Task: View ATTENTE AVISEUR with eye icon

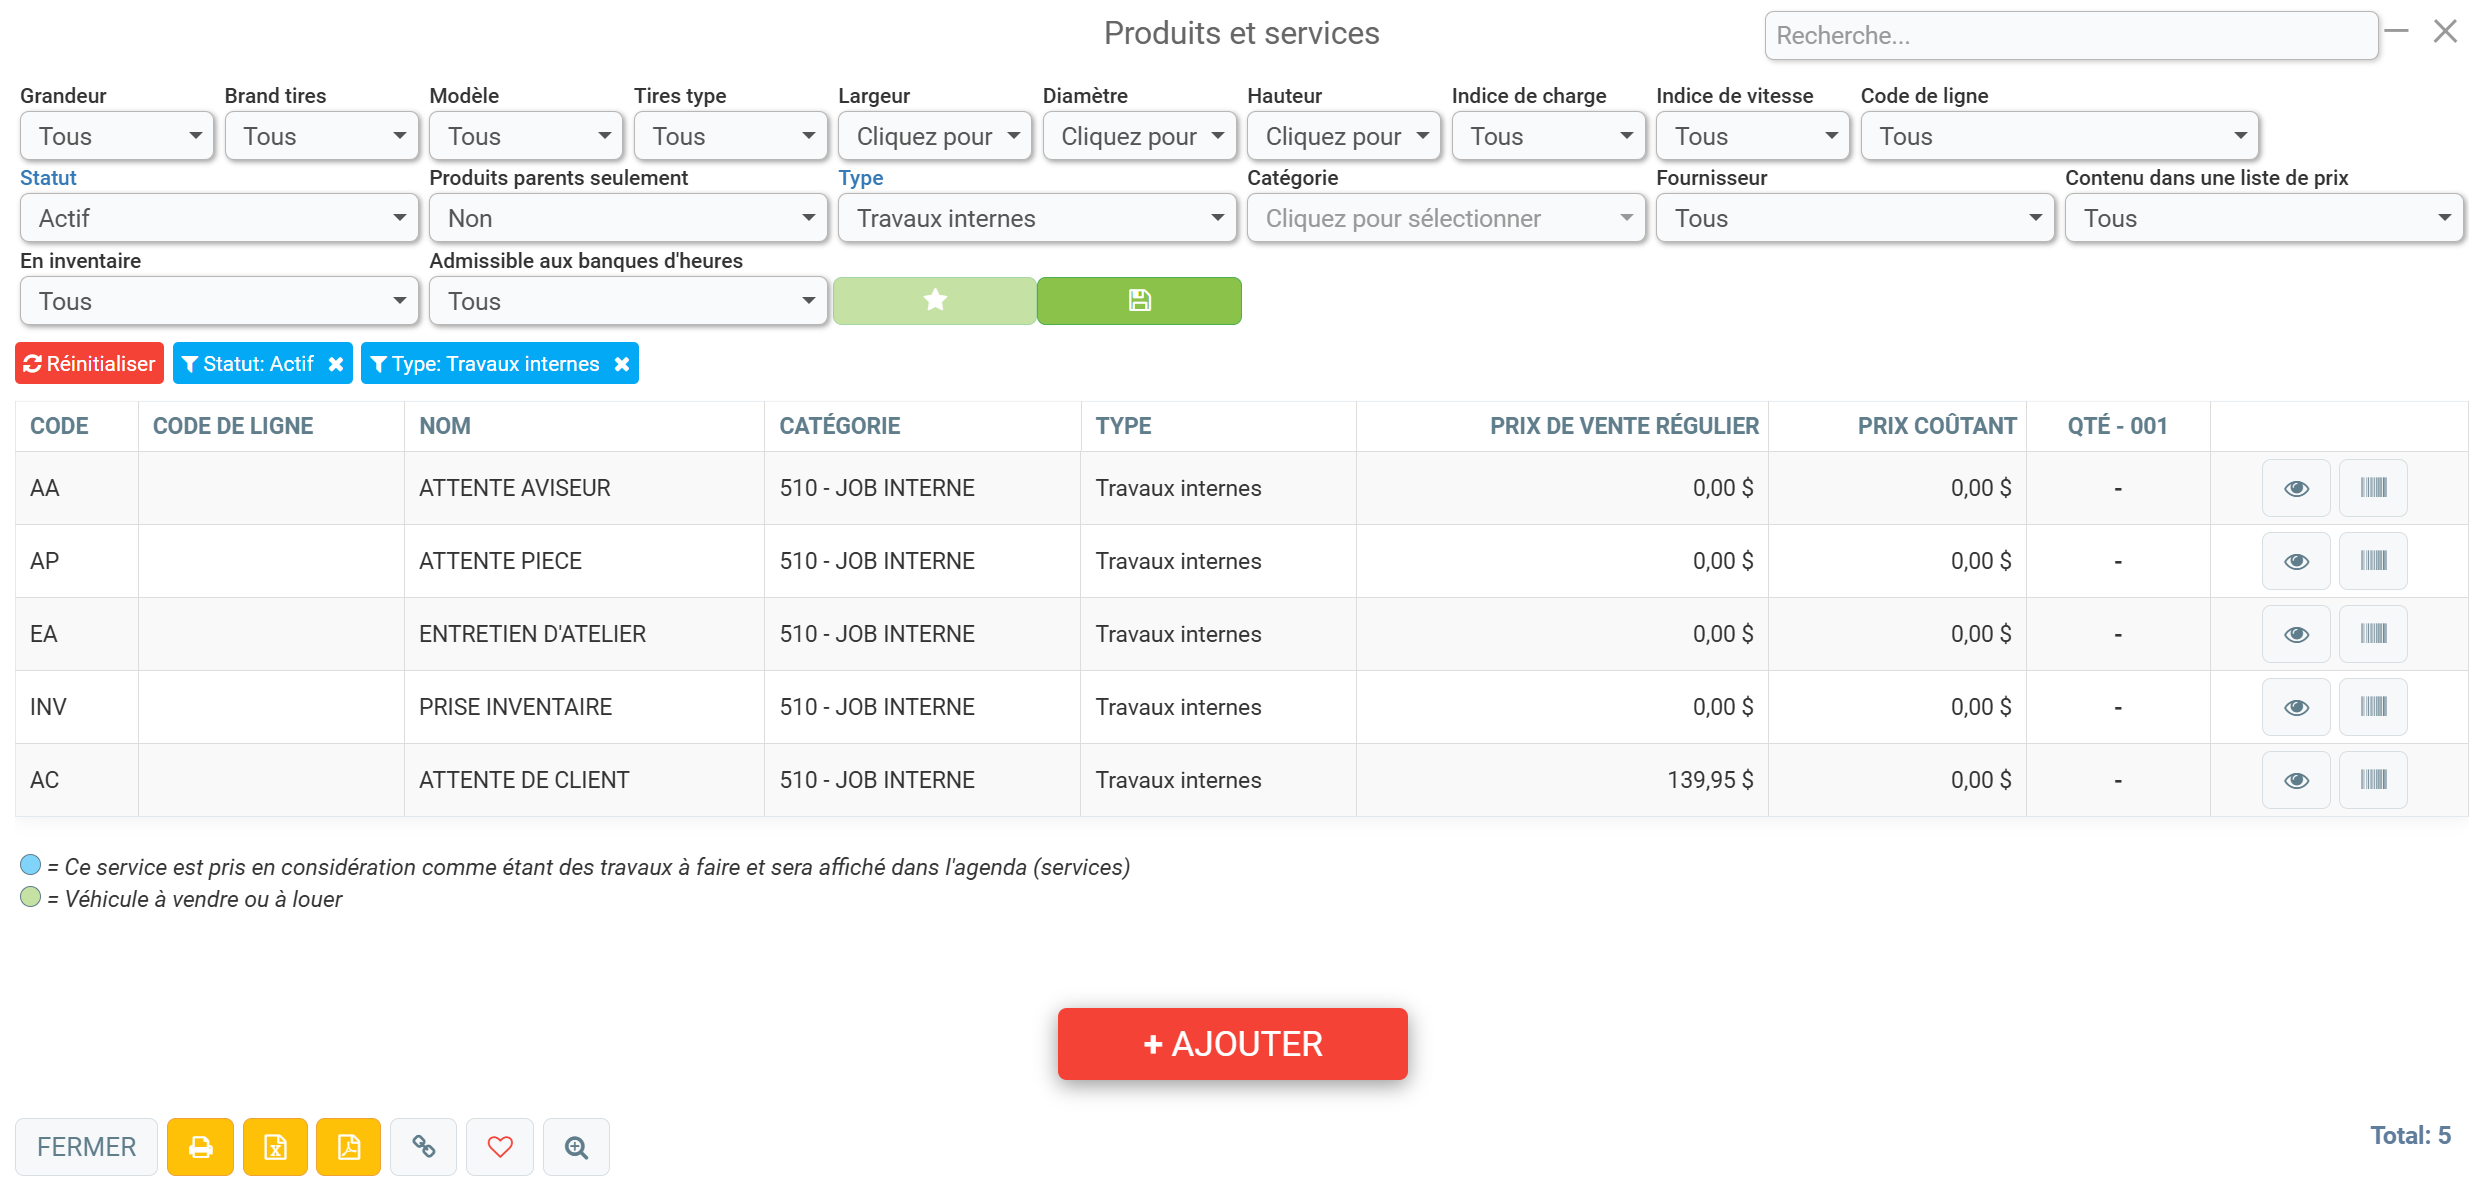Action: [x=2296, y=488]
